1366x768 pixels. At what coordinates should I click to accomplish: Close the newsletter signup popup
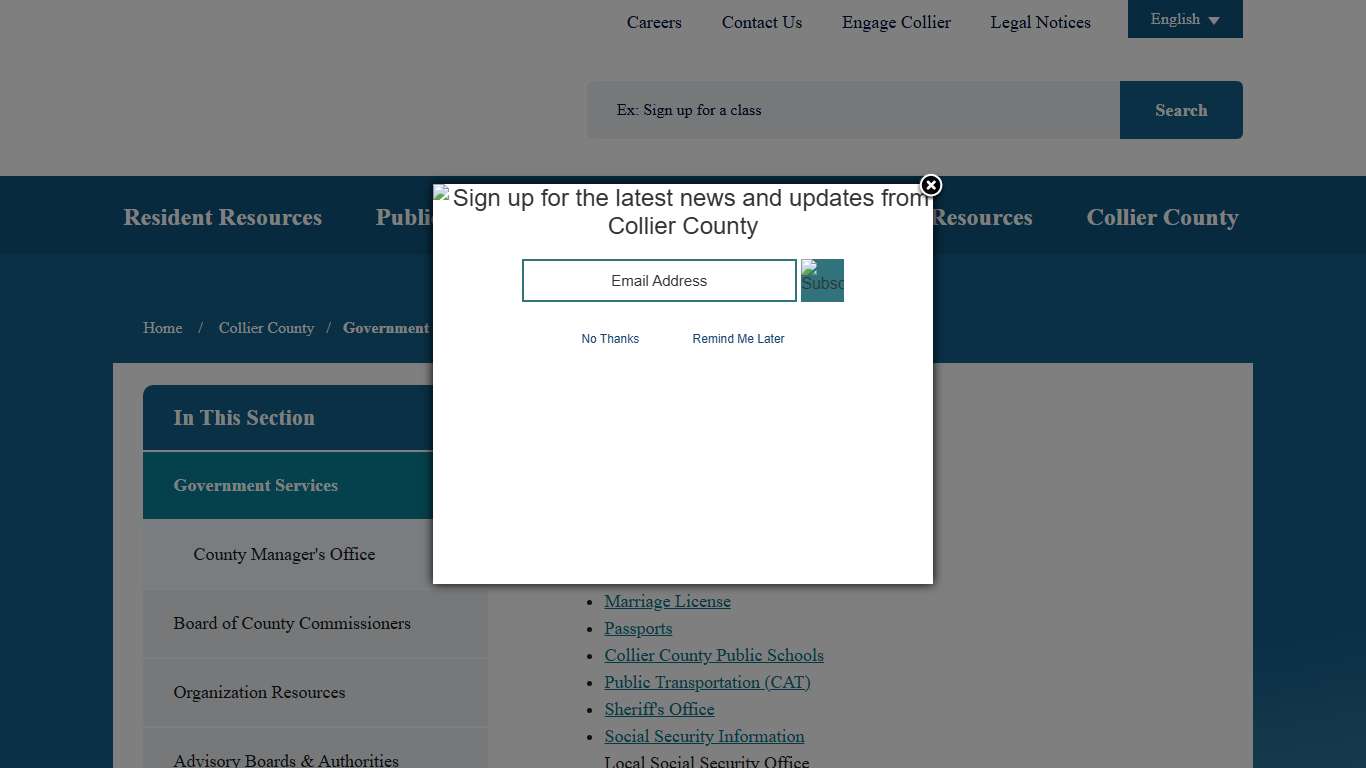[x=930, y=186]
